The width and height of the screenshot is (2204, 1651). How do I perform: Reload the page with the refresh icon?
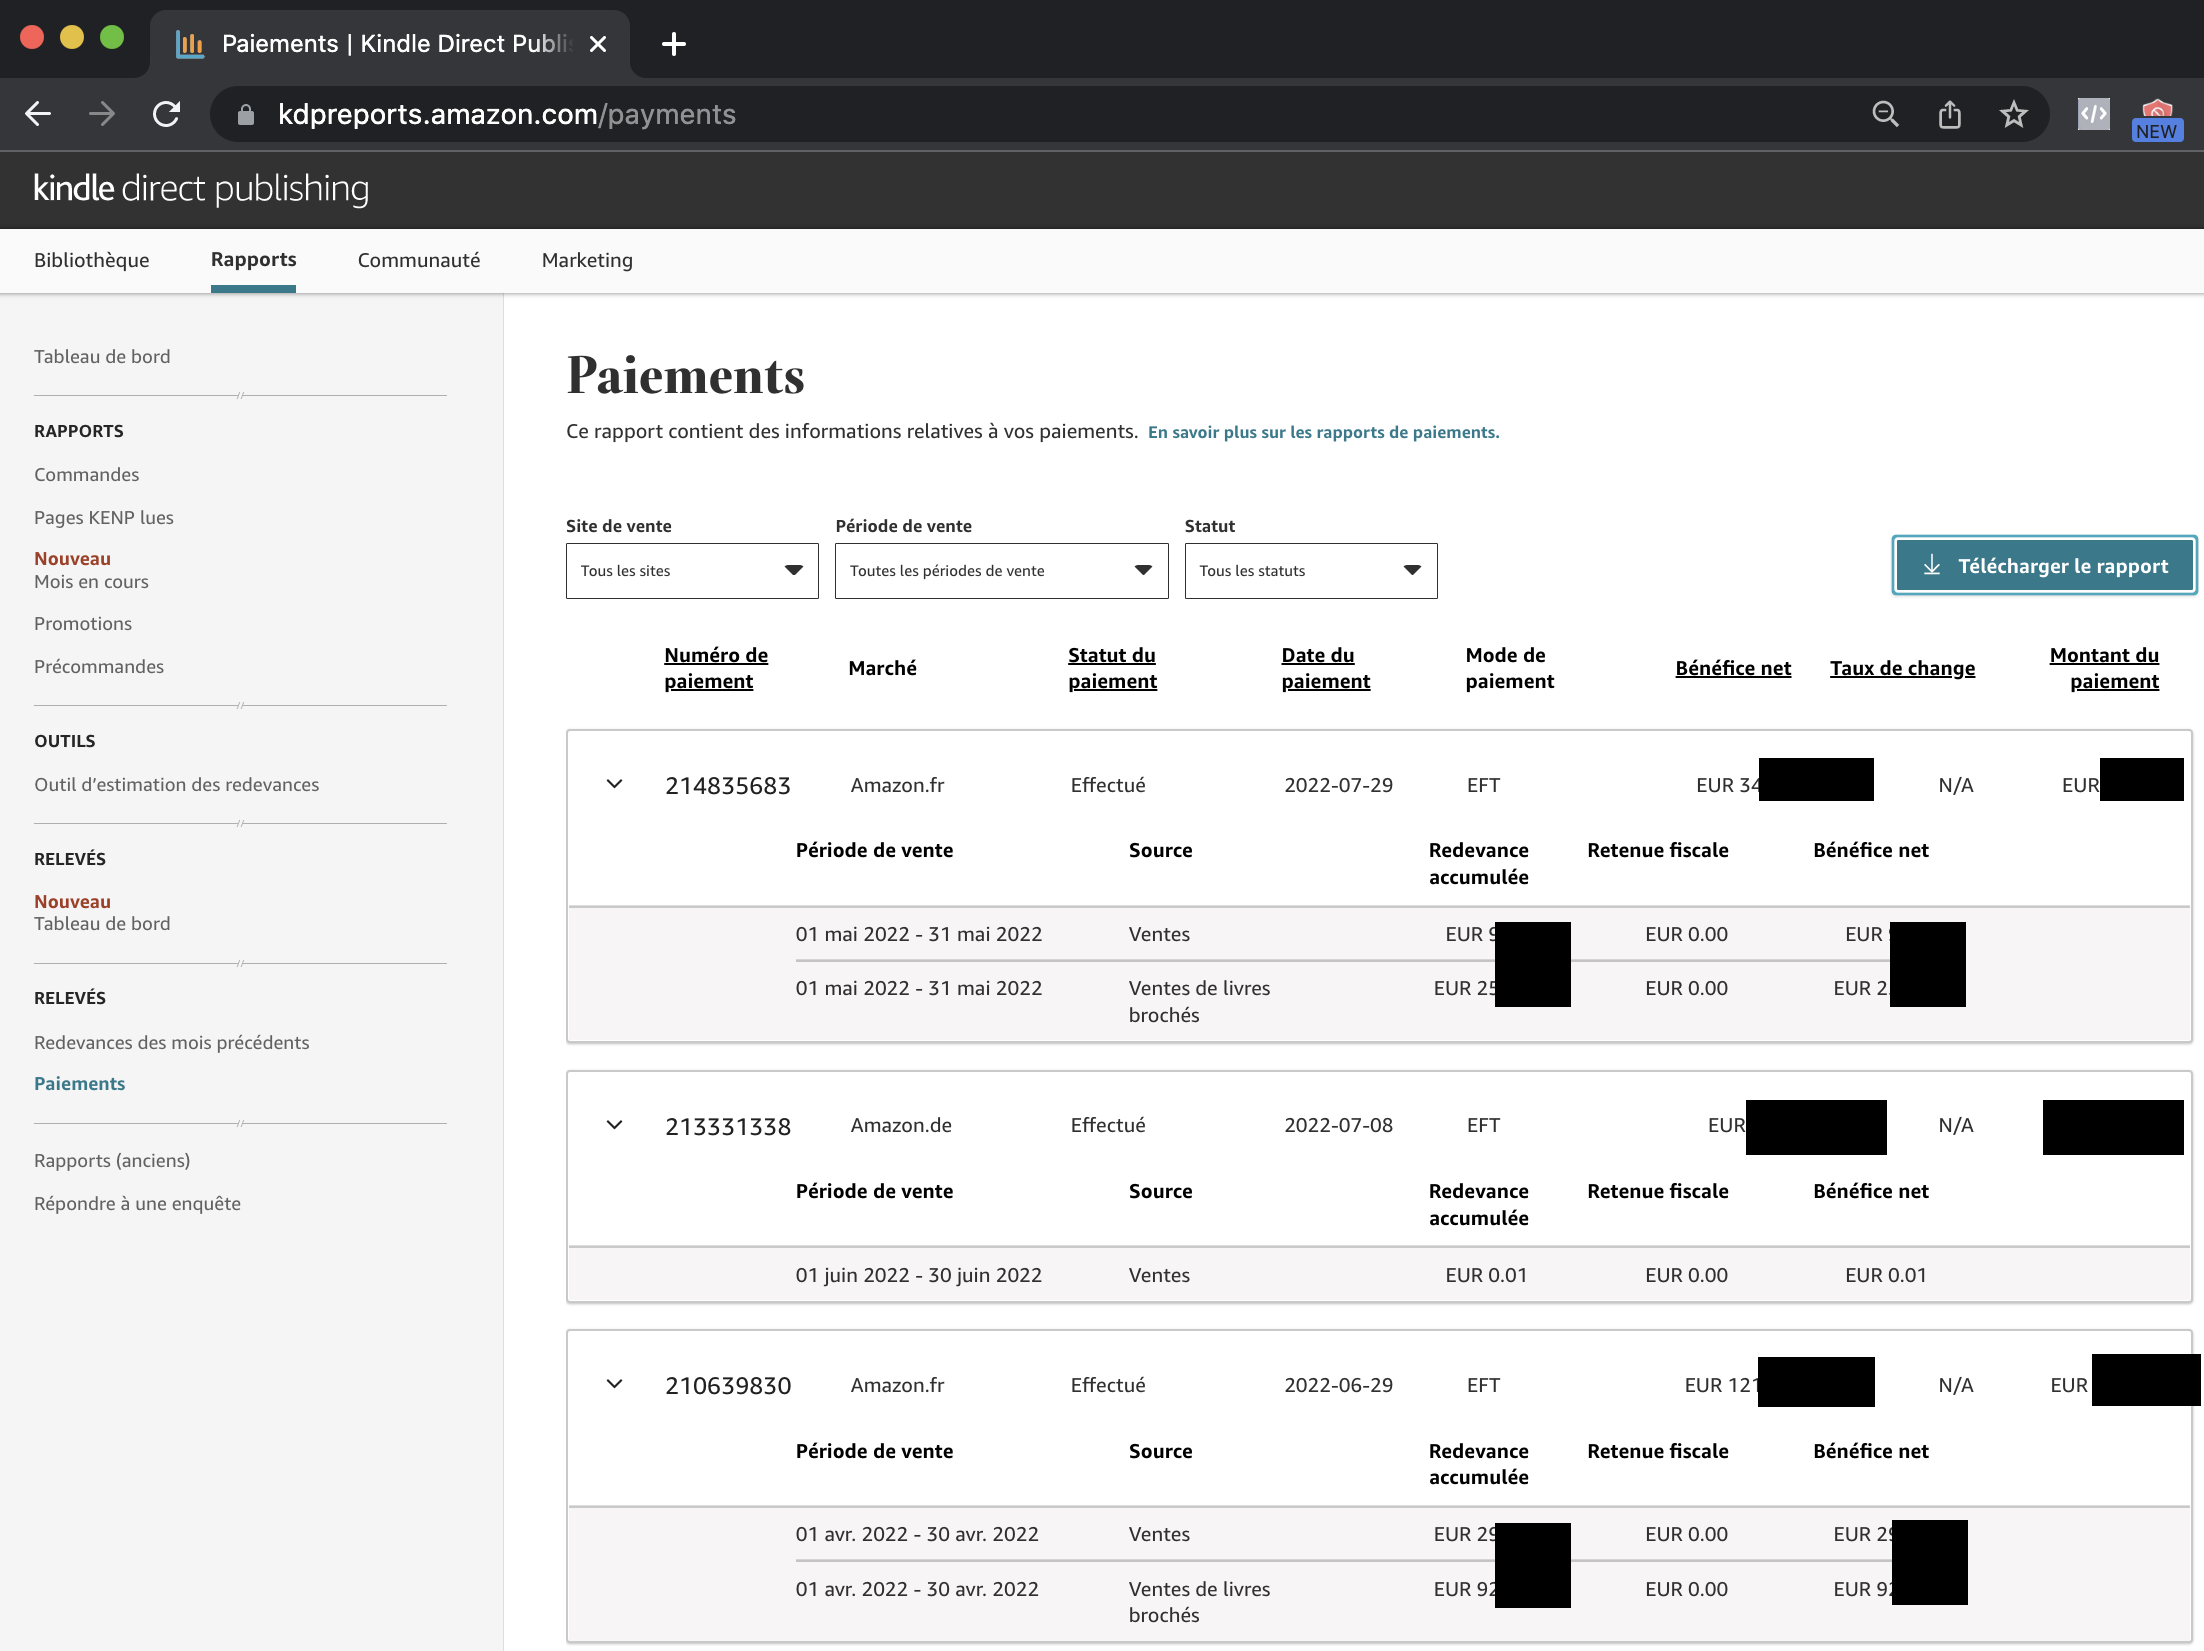point(166,114)
